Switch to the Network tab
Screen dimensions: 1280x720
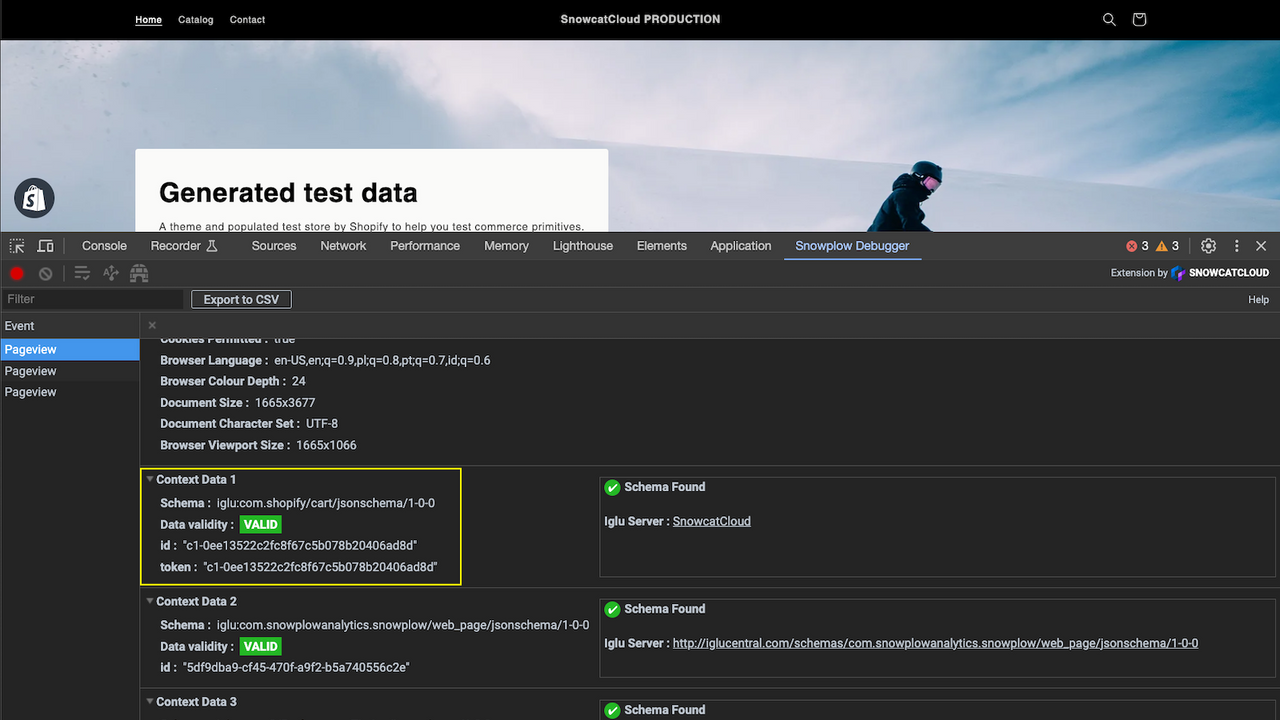click(343, 245)
